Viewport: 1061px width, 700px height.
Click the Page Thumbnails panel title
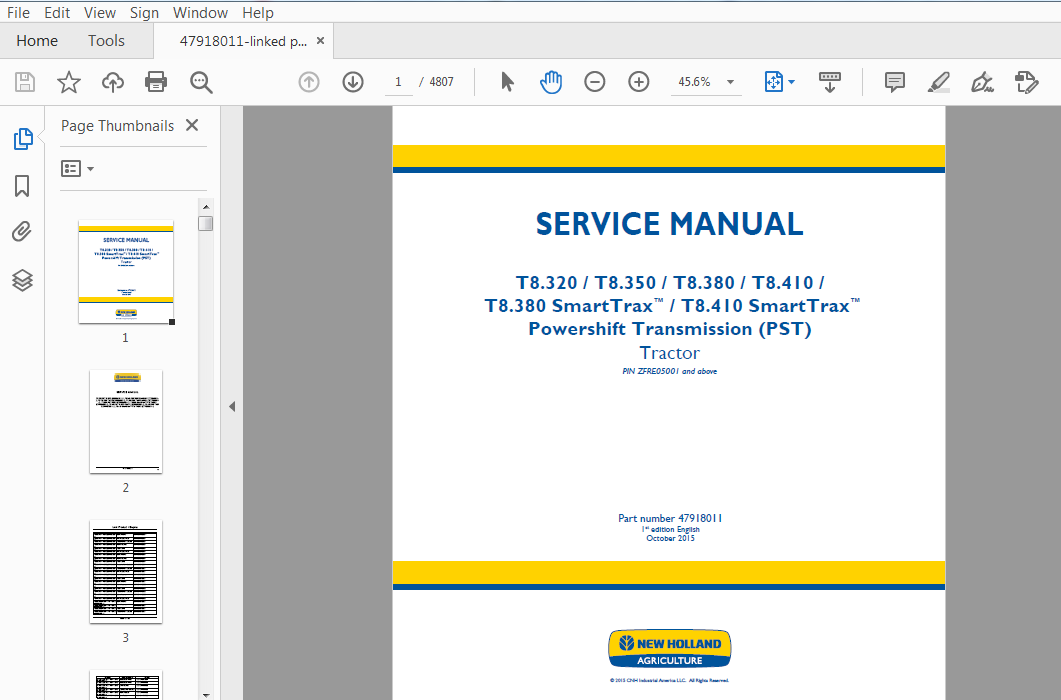[x=118, y=126]
